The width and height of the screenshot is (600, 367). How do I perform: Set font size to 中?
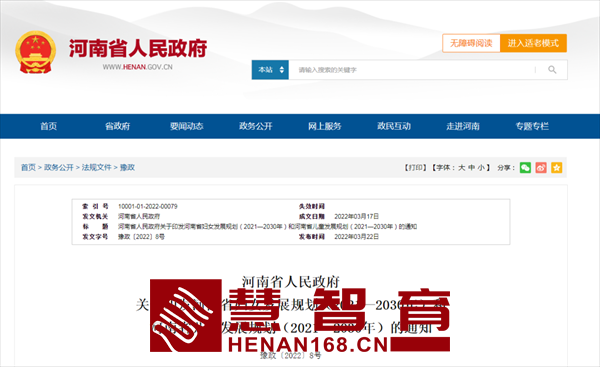[471, 168]
